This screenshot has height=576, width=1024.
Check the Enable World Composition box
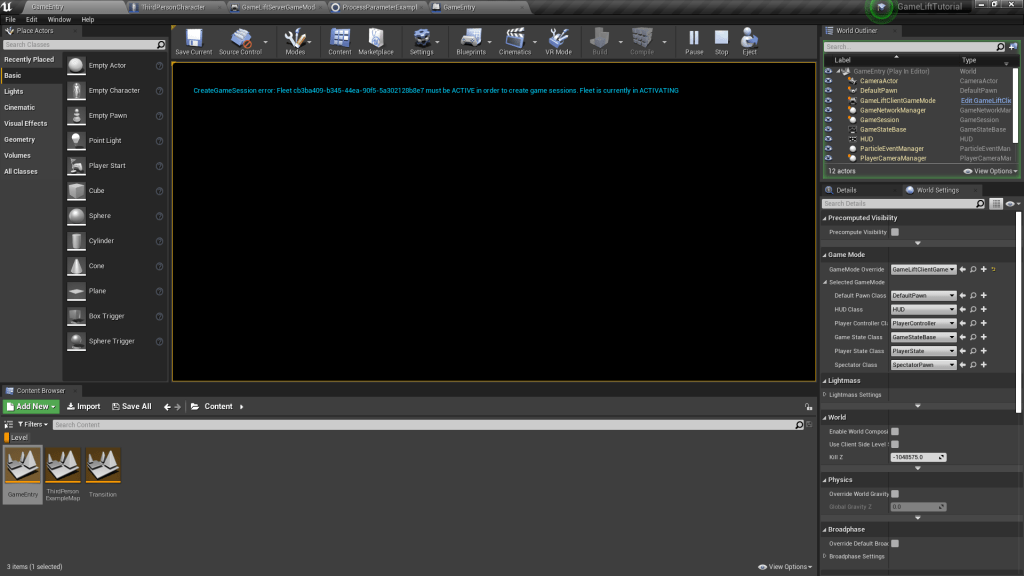click(x=895, y=431)
